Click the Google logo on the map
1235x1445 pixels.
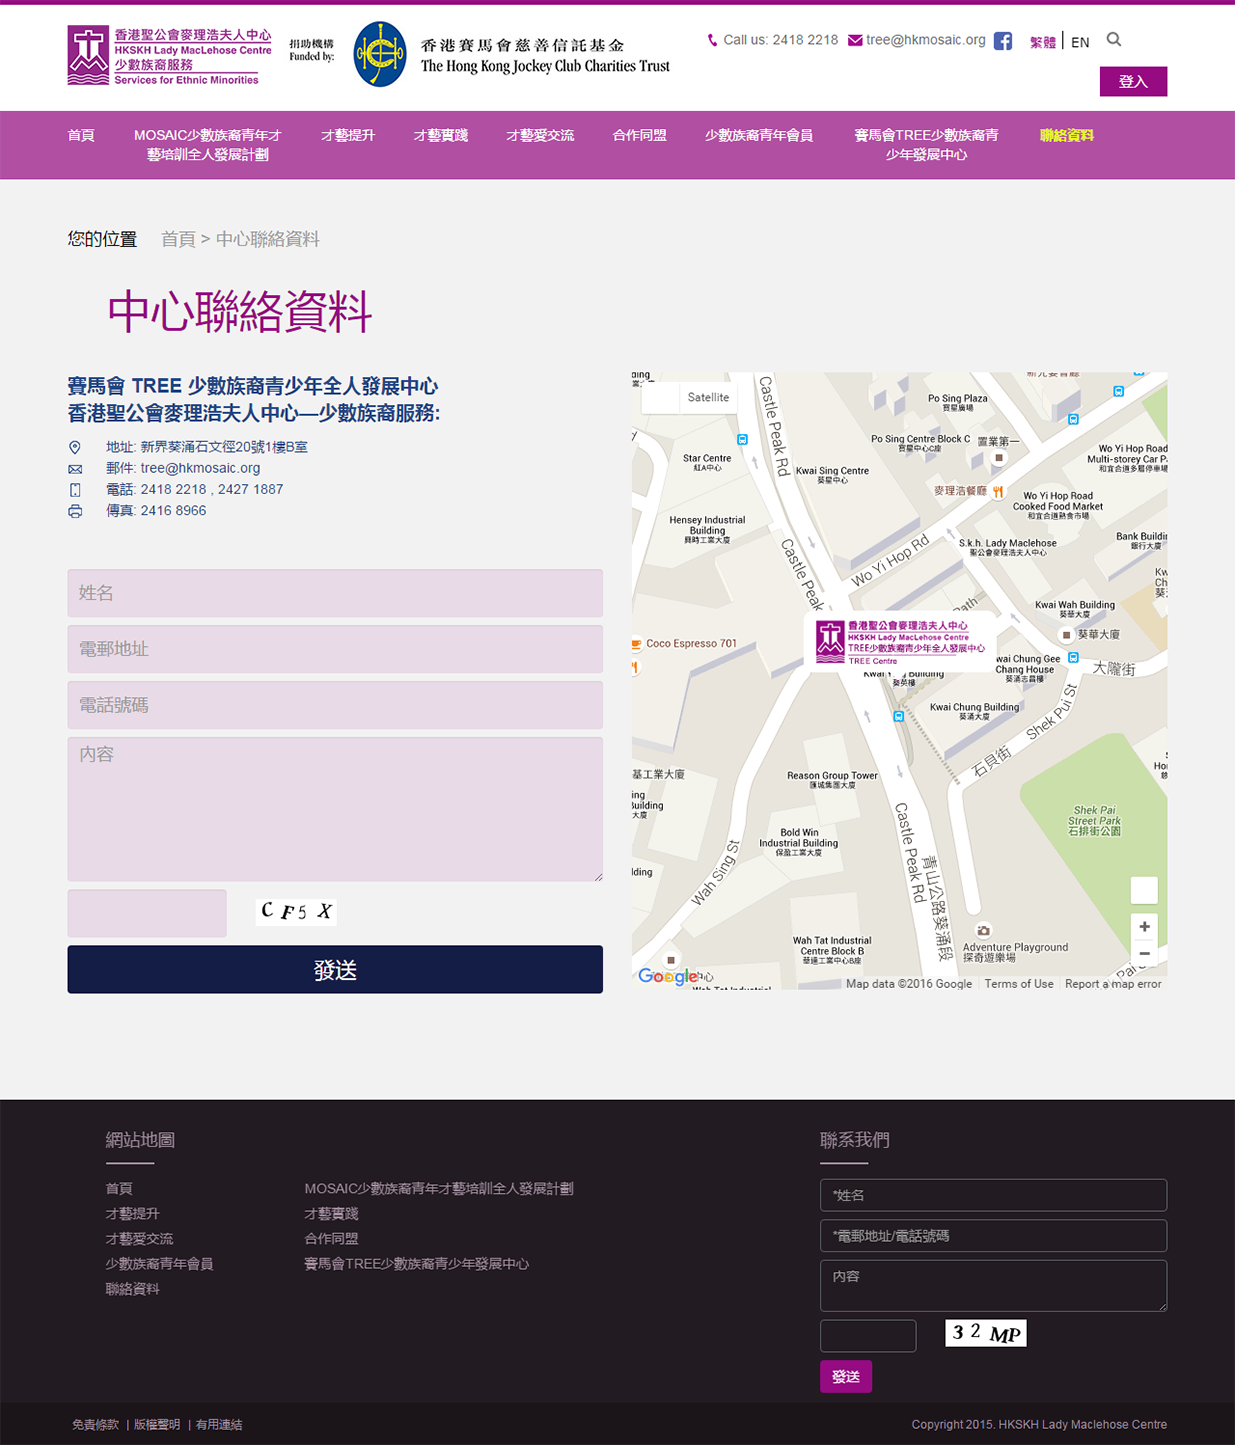tap(667, 976)
